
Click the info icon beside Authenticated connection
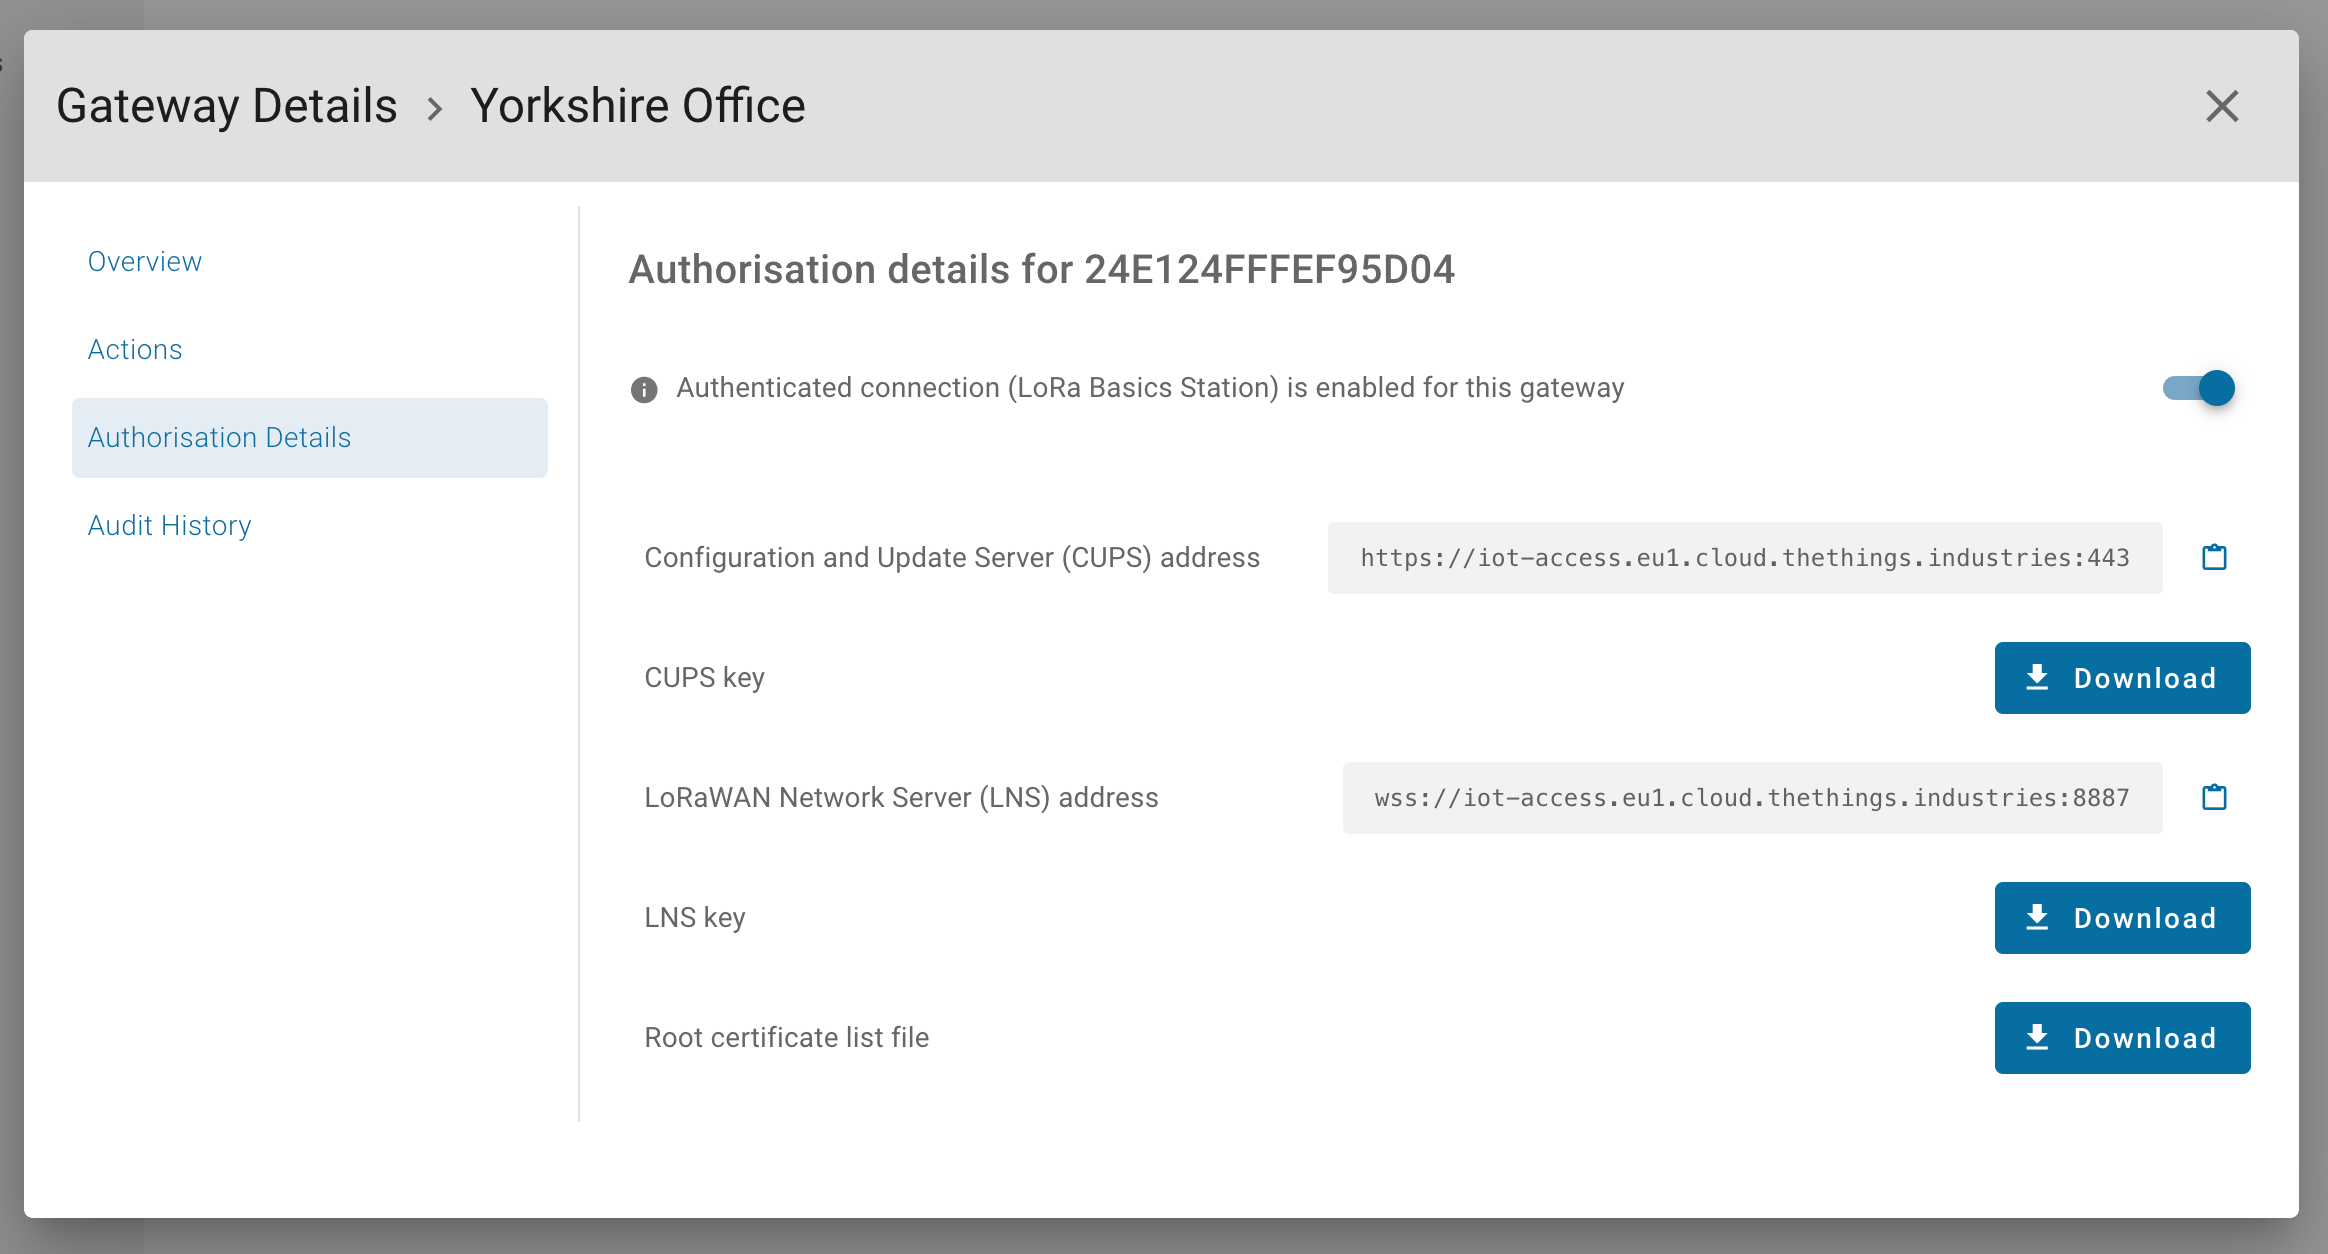coord(644,389)
